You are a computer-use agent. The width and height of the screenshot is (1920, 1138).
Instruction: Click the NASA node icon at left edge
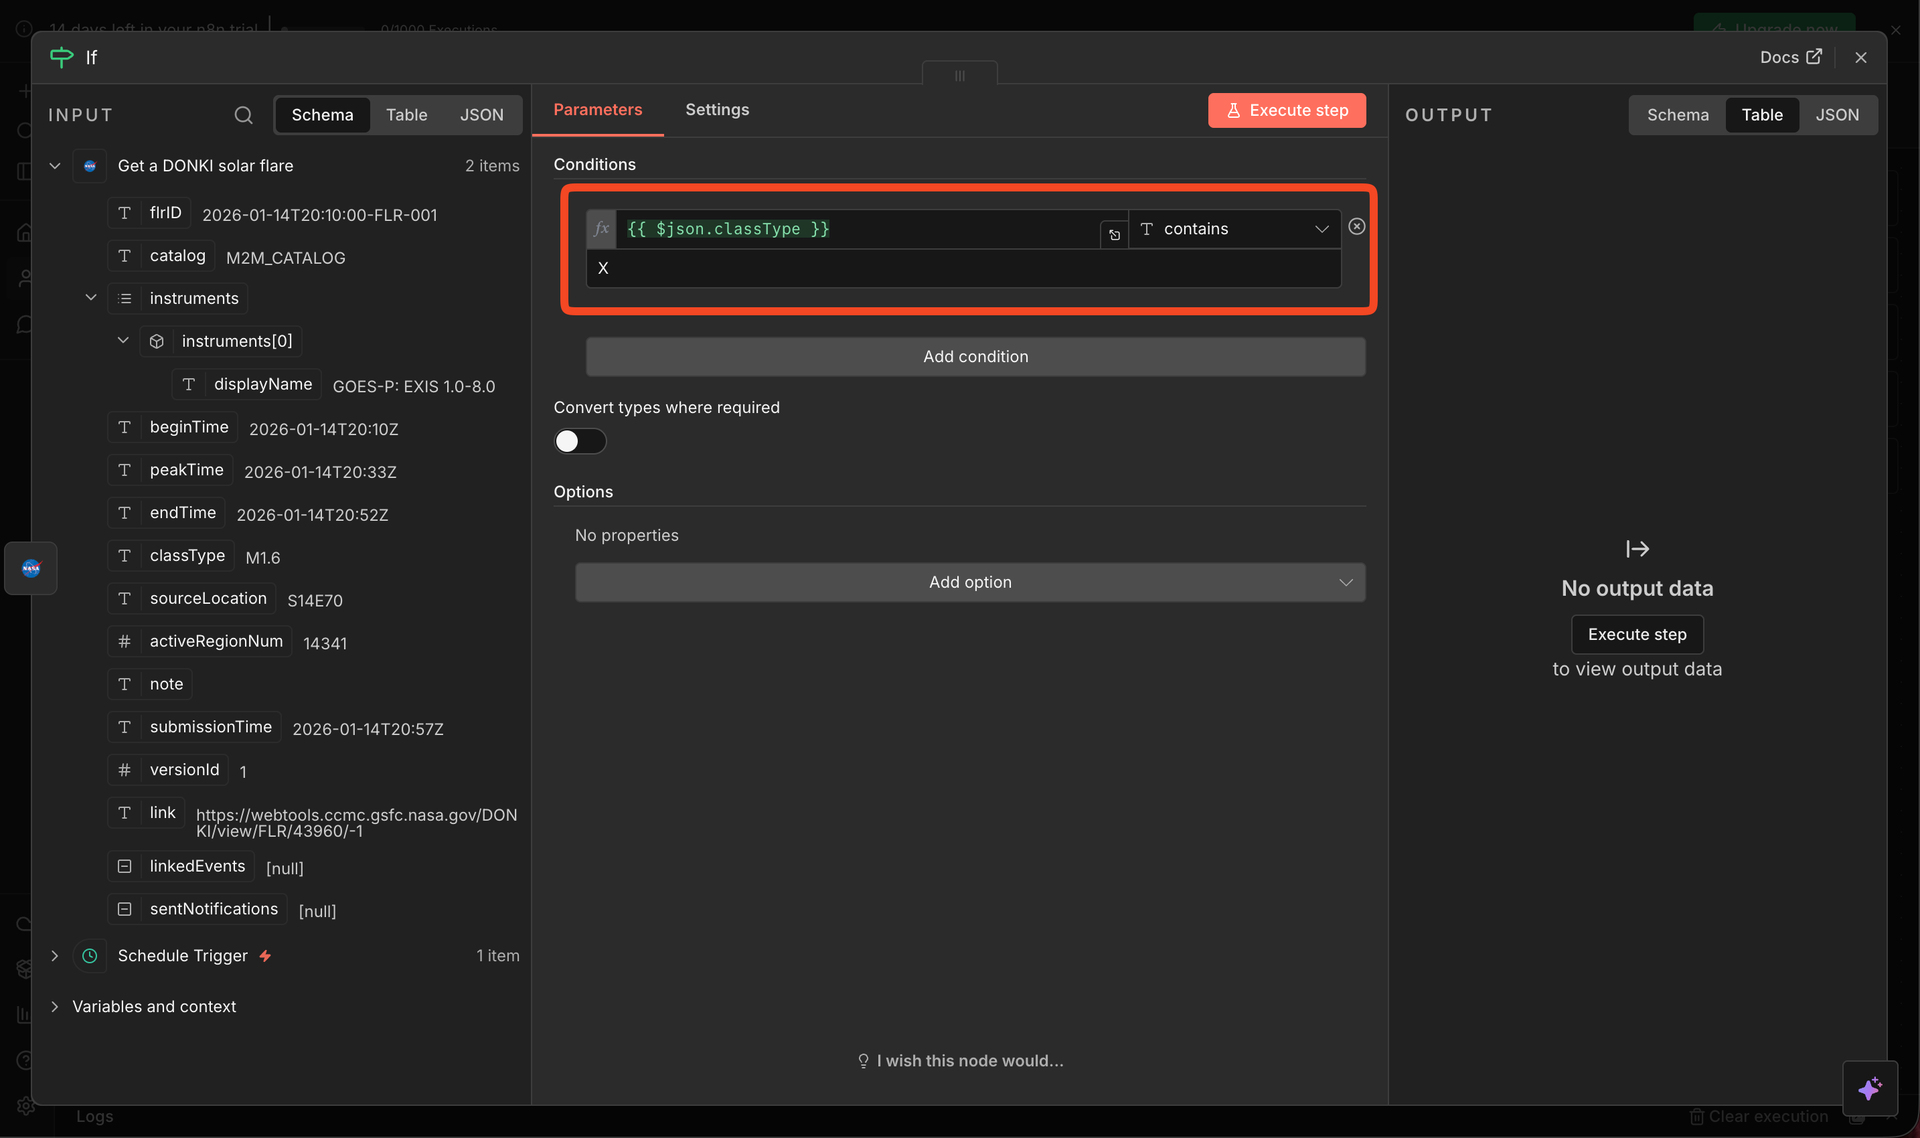31,568
